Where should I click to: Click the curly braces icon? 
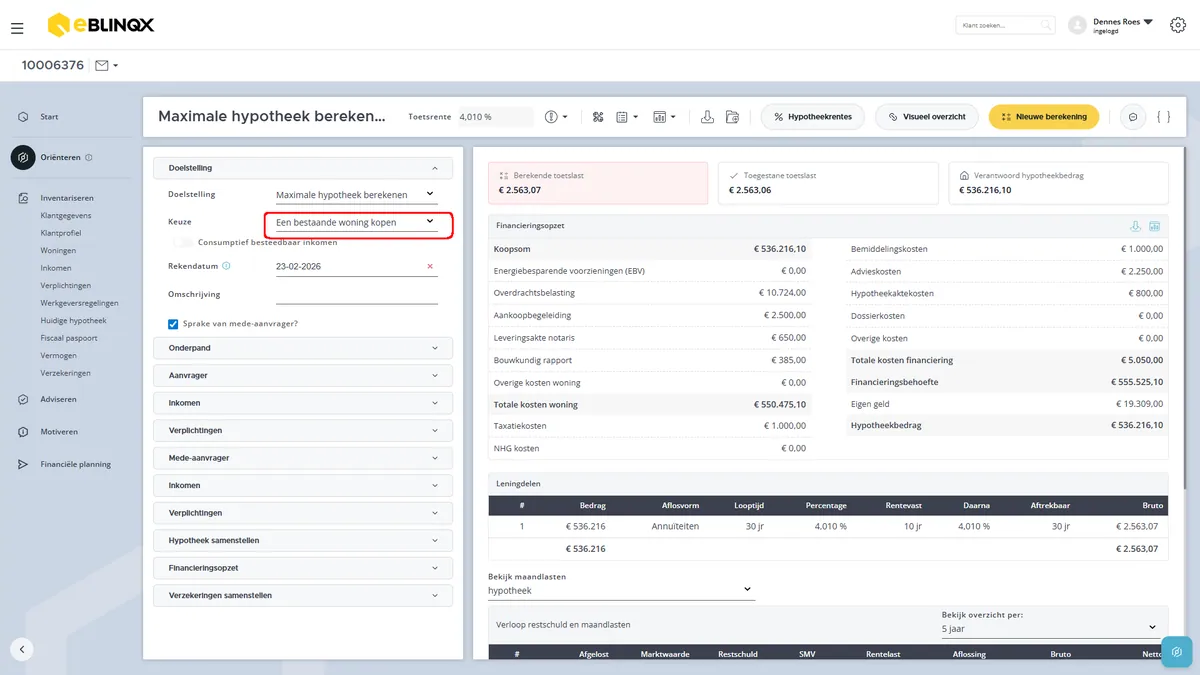(x=1163, y=117)
